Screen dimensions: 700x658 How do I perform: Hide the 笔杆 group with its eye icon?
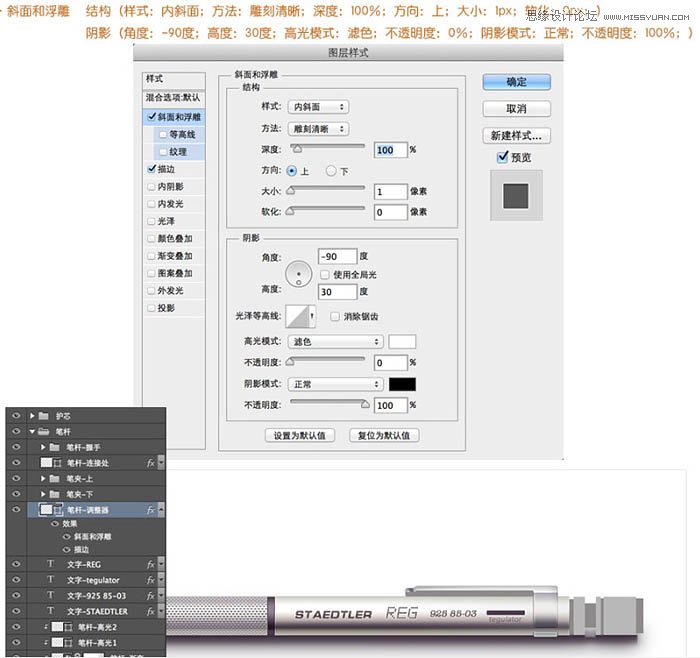pos(17,431)
